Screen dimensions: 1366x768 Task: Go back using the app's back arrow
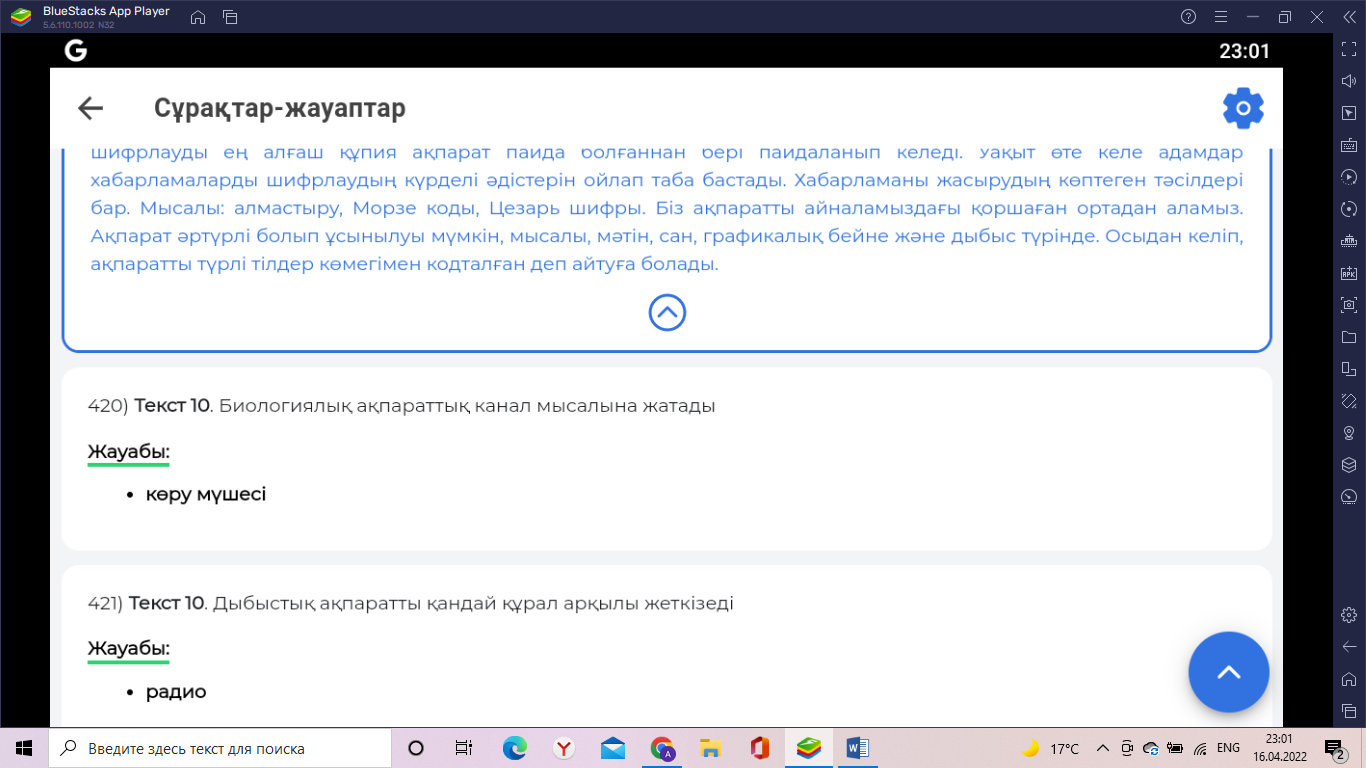coord(91,108)
